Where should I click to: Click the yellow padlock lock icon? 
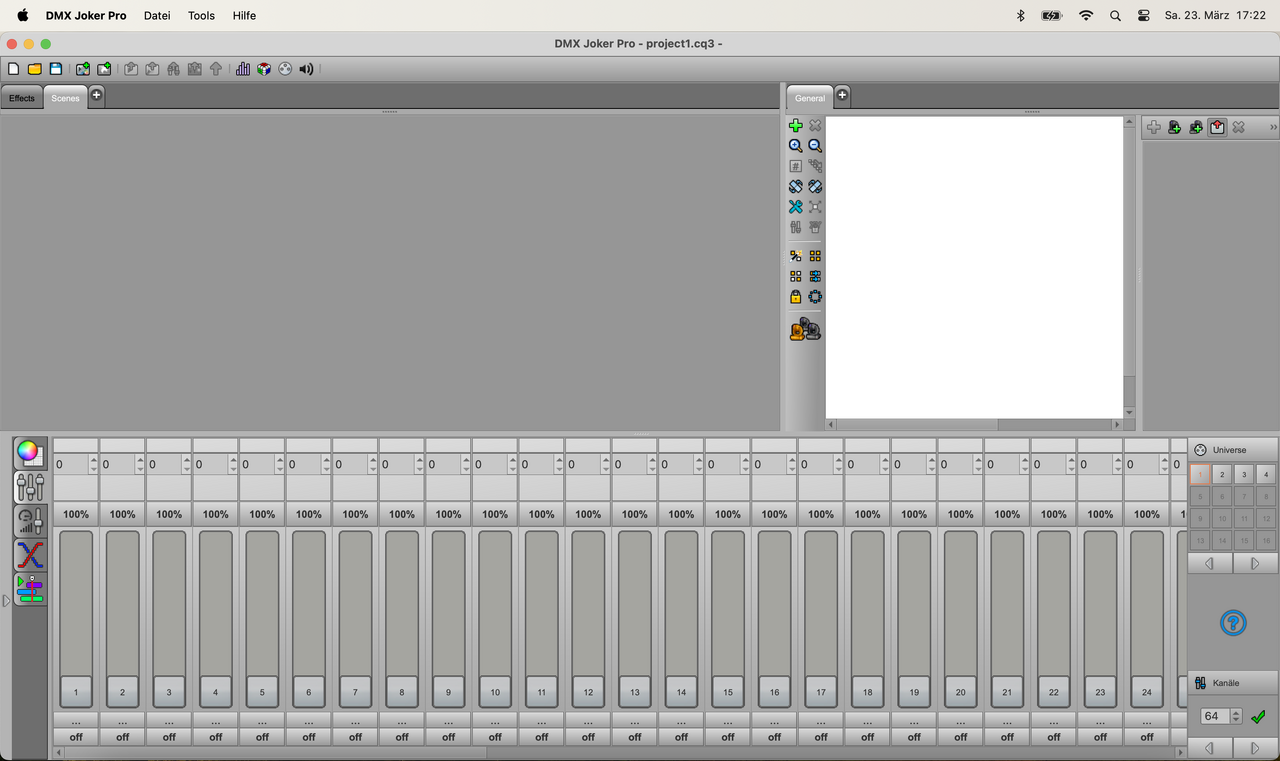pyautogui.click(x=795, y=297)
